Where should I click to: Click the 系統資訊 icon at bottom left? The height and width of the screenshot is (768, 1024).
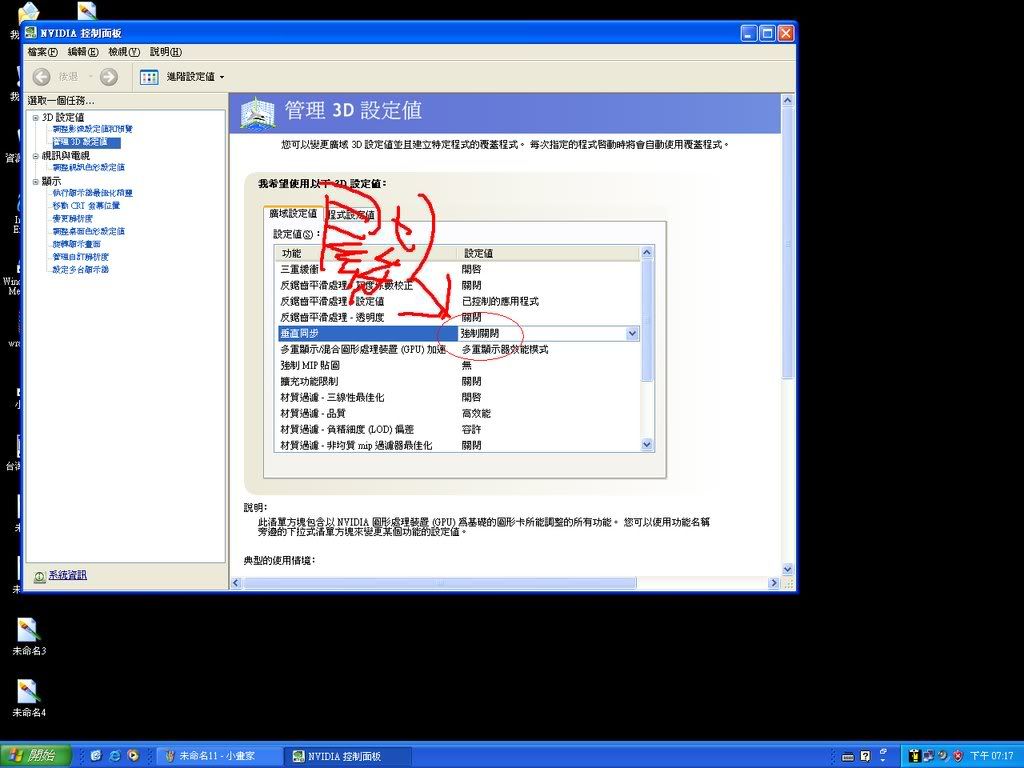(39, 576)
